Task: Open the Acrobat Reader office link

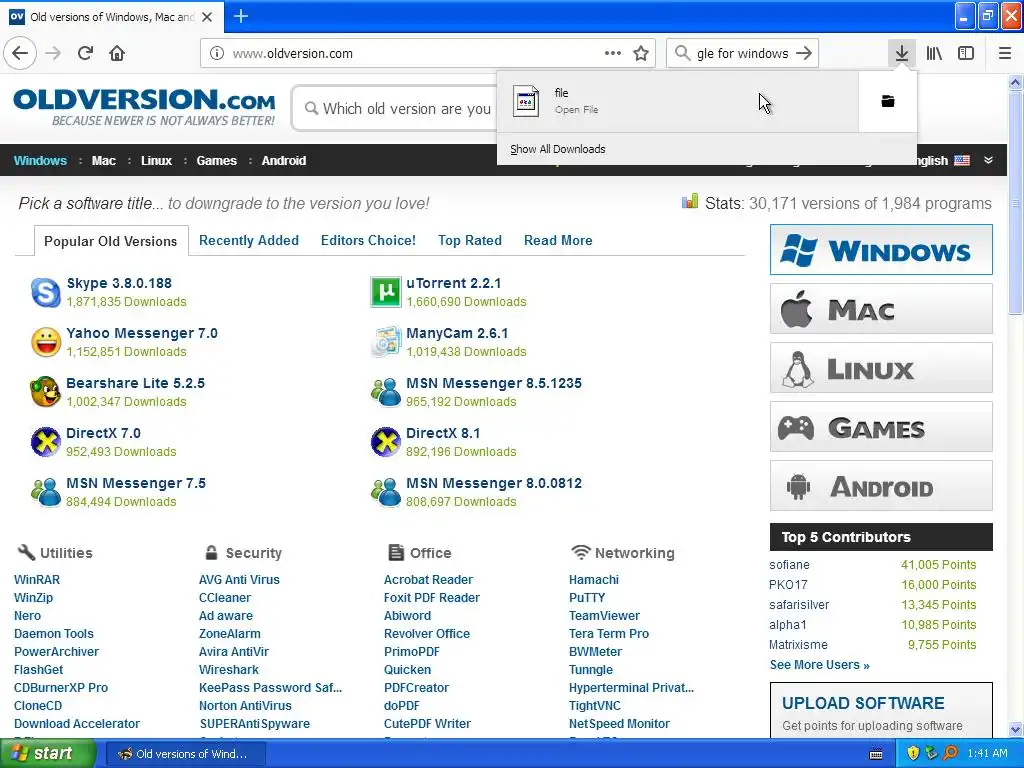Action: 428,579
